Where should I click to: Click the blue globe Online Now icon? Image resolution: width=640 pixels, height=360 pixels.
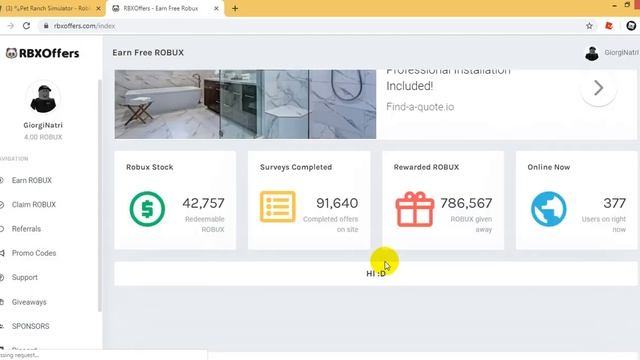[549, 209]
